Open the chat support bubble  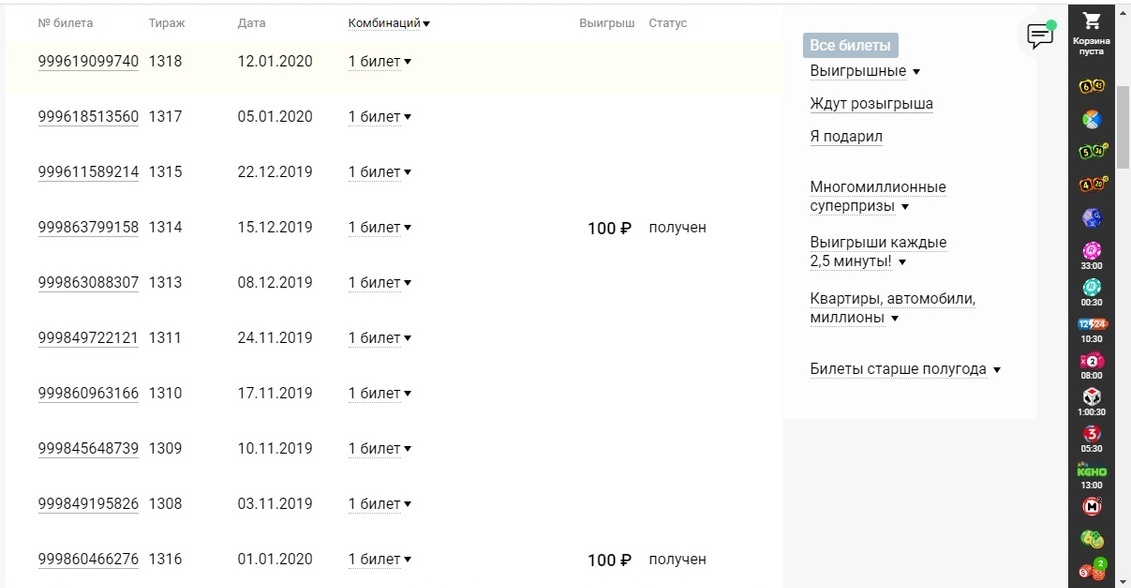[x=1039, y=33]
